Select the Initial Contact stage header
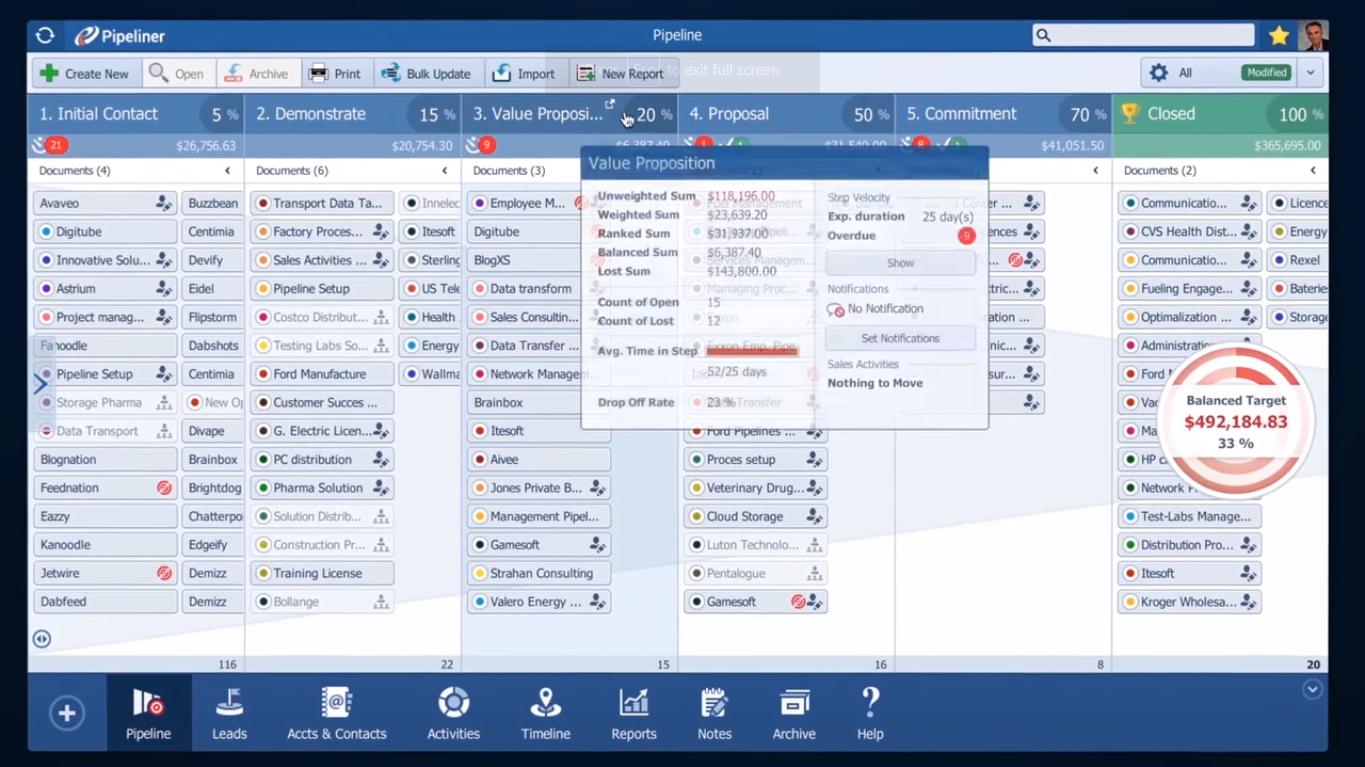Image resolution: width=1365 pixels, height=767 pixels. click(136, 114)
